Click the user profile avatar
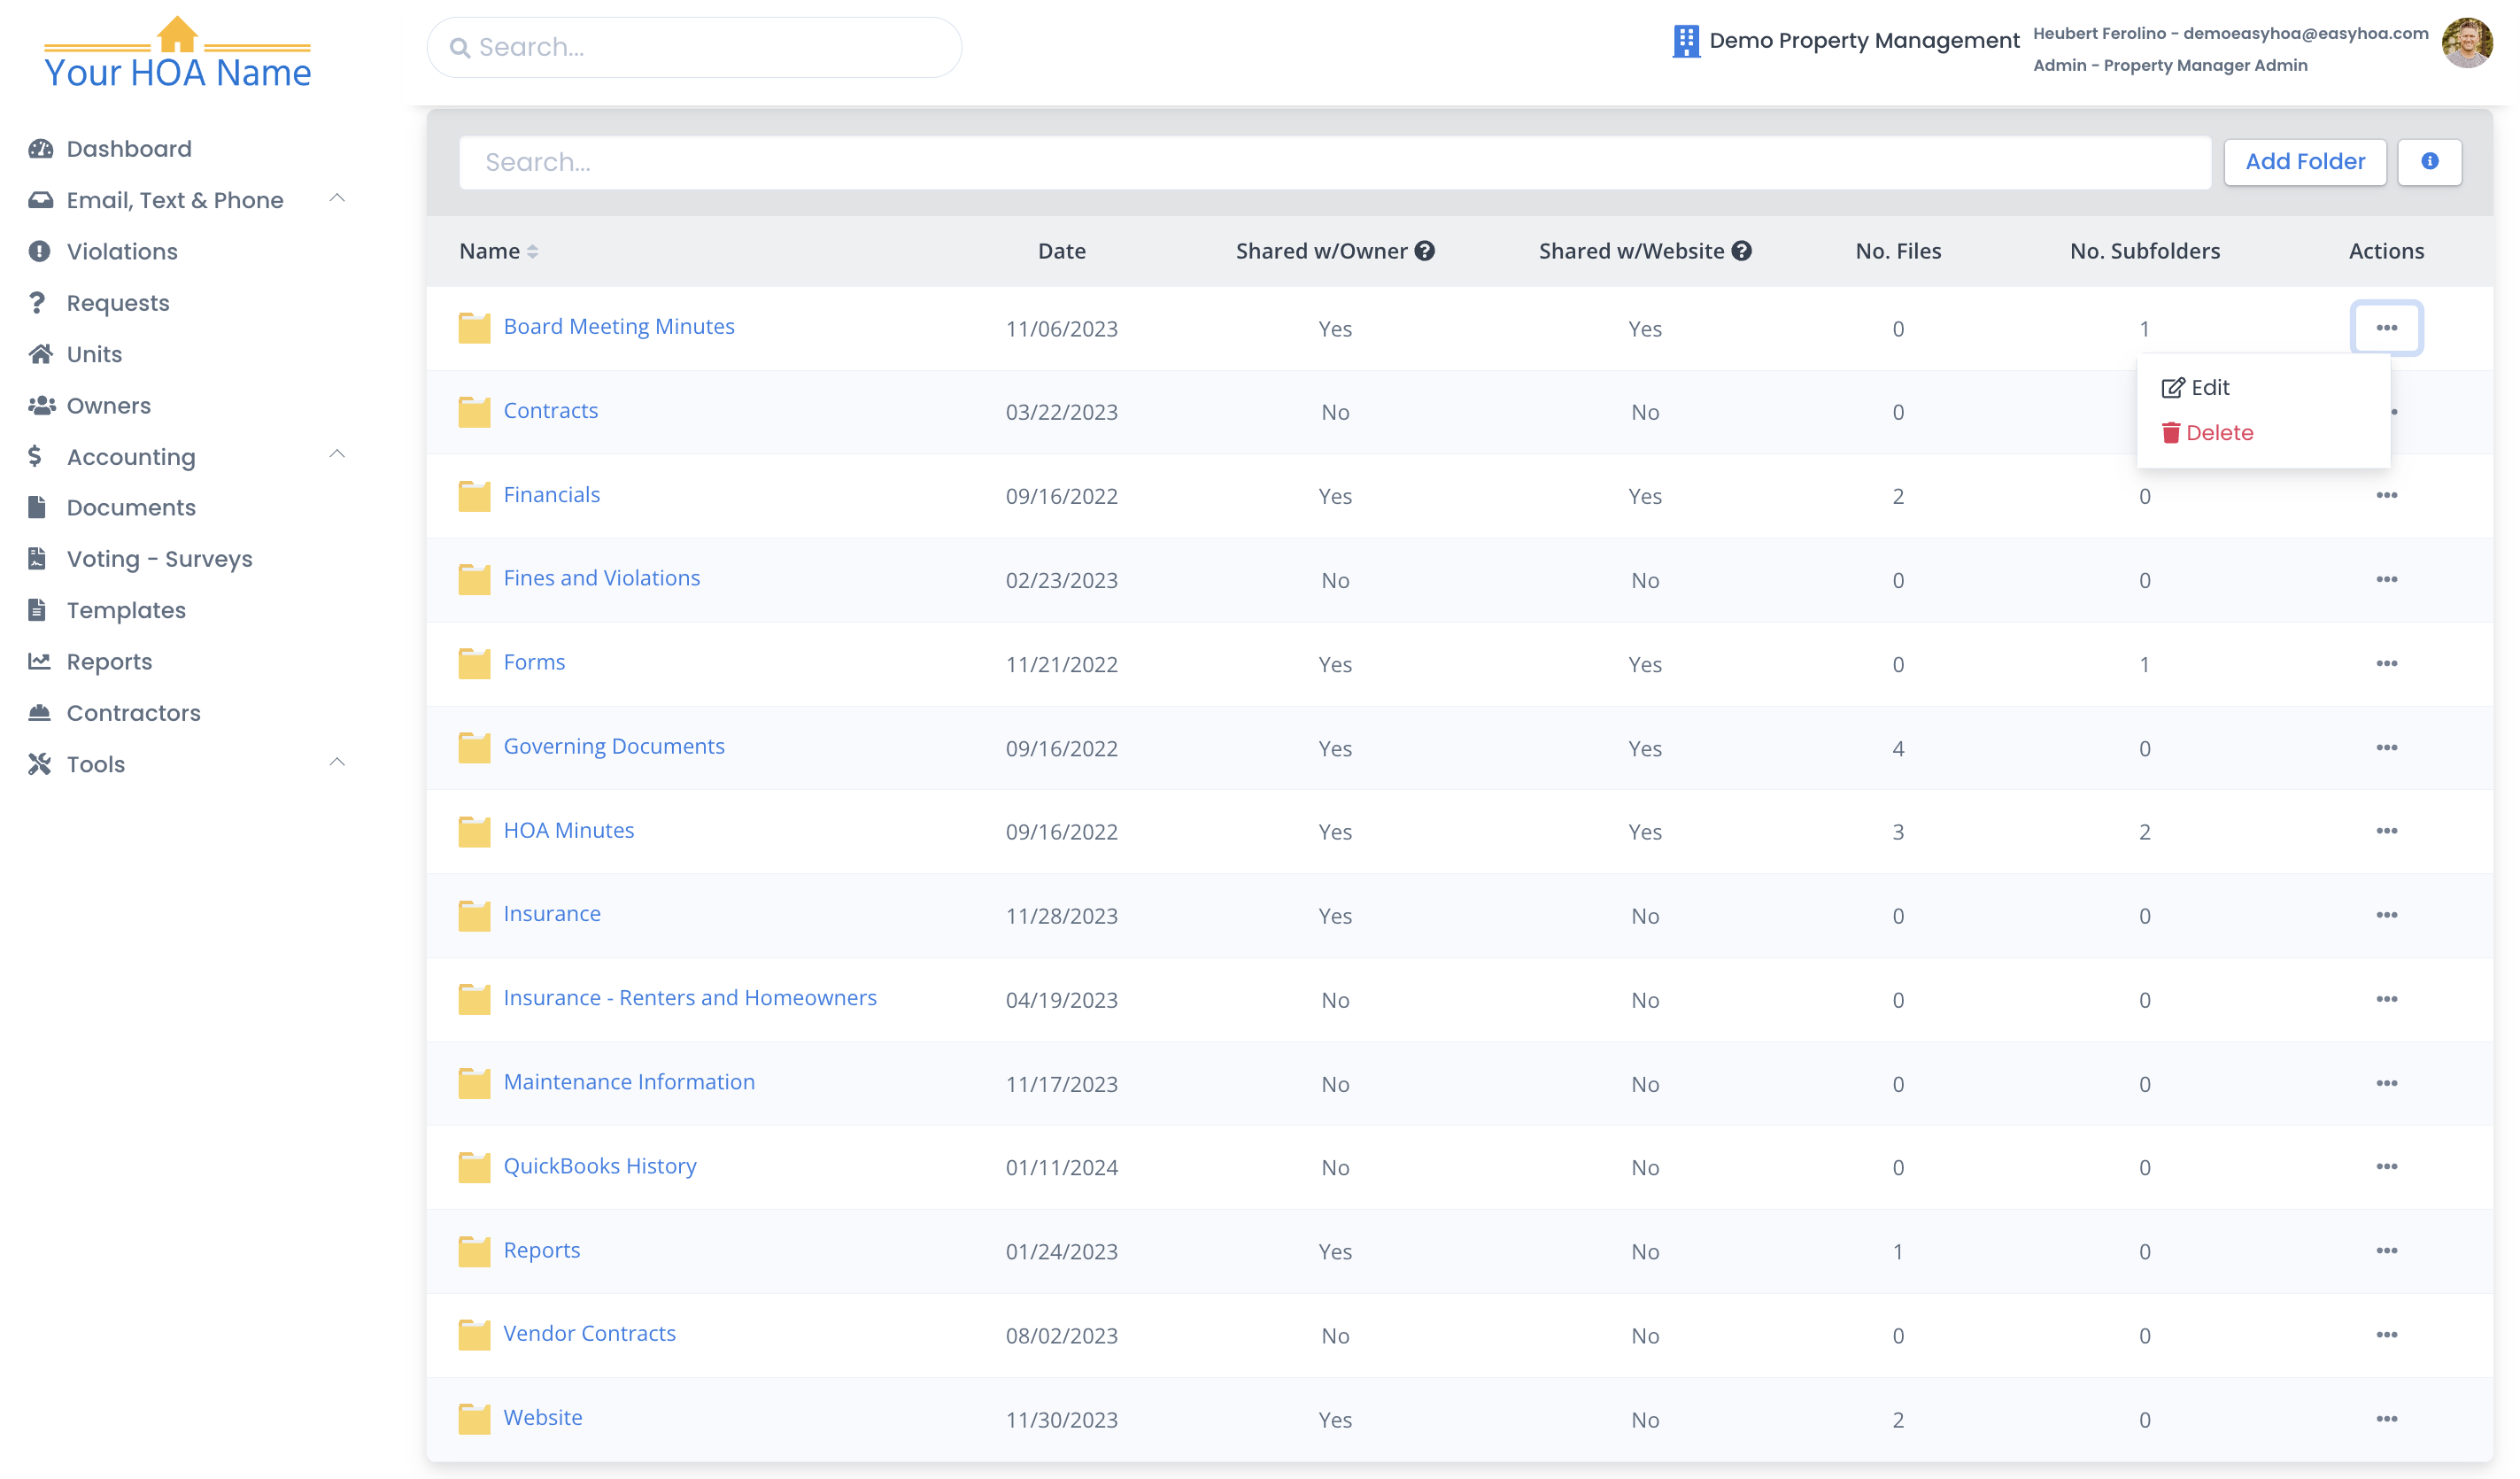The height and width of the screenshot is (1479, 2520). 2467,43
